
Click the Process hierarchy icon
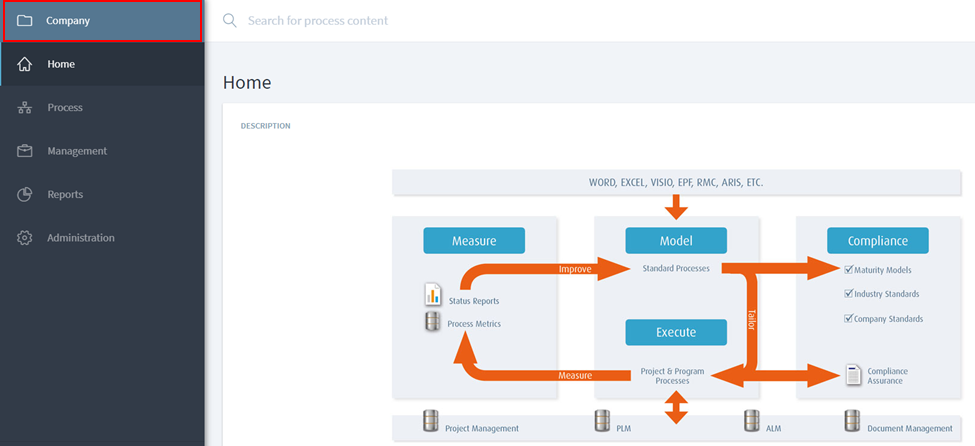pos(25,108)
